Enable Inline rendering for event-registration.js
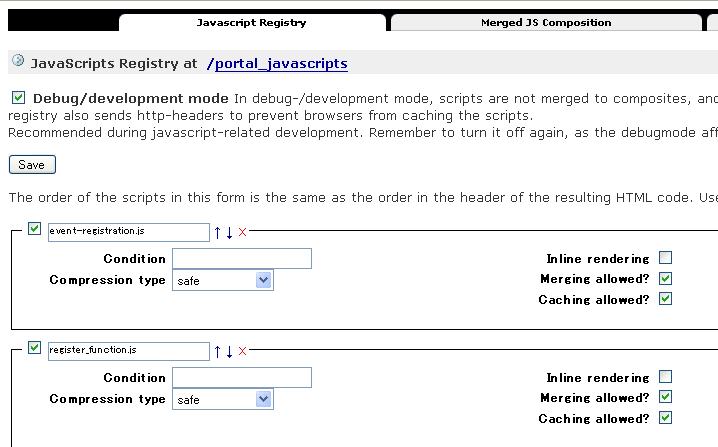 click(x=665, y=258)
